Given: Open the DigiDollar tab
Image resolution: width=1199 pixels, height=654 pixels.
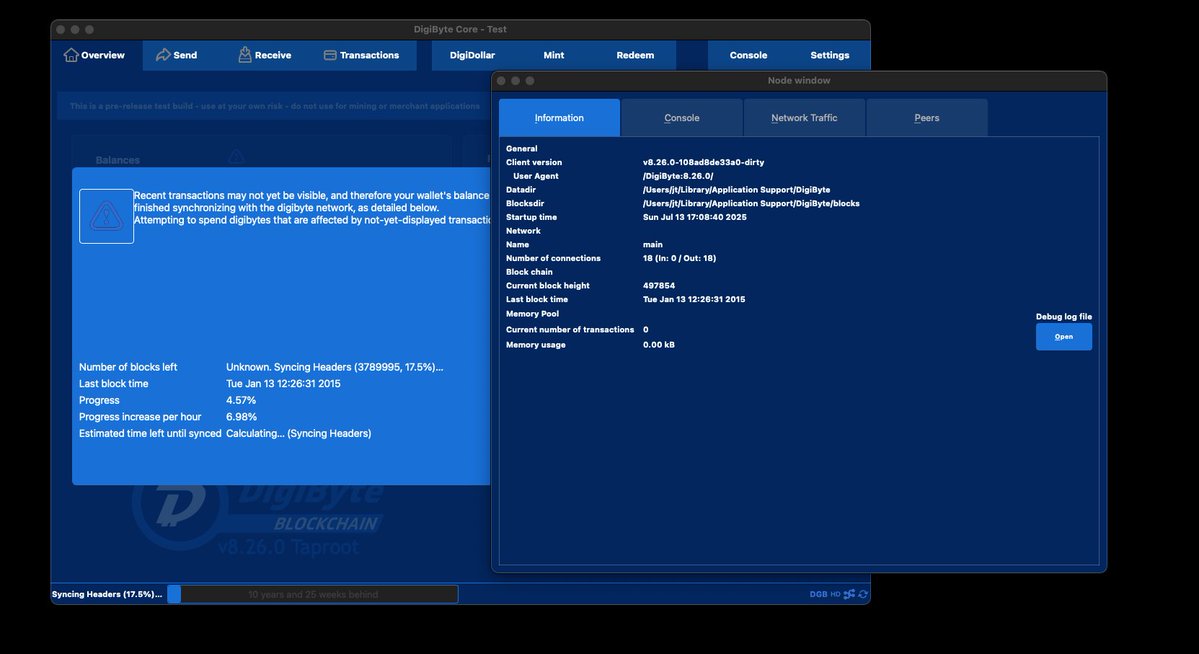Looking at the screenshot, I should [x=472, y=55].
